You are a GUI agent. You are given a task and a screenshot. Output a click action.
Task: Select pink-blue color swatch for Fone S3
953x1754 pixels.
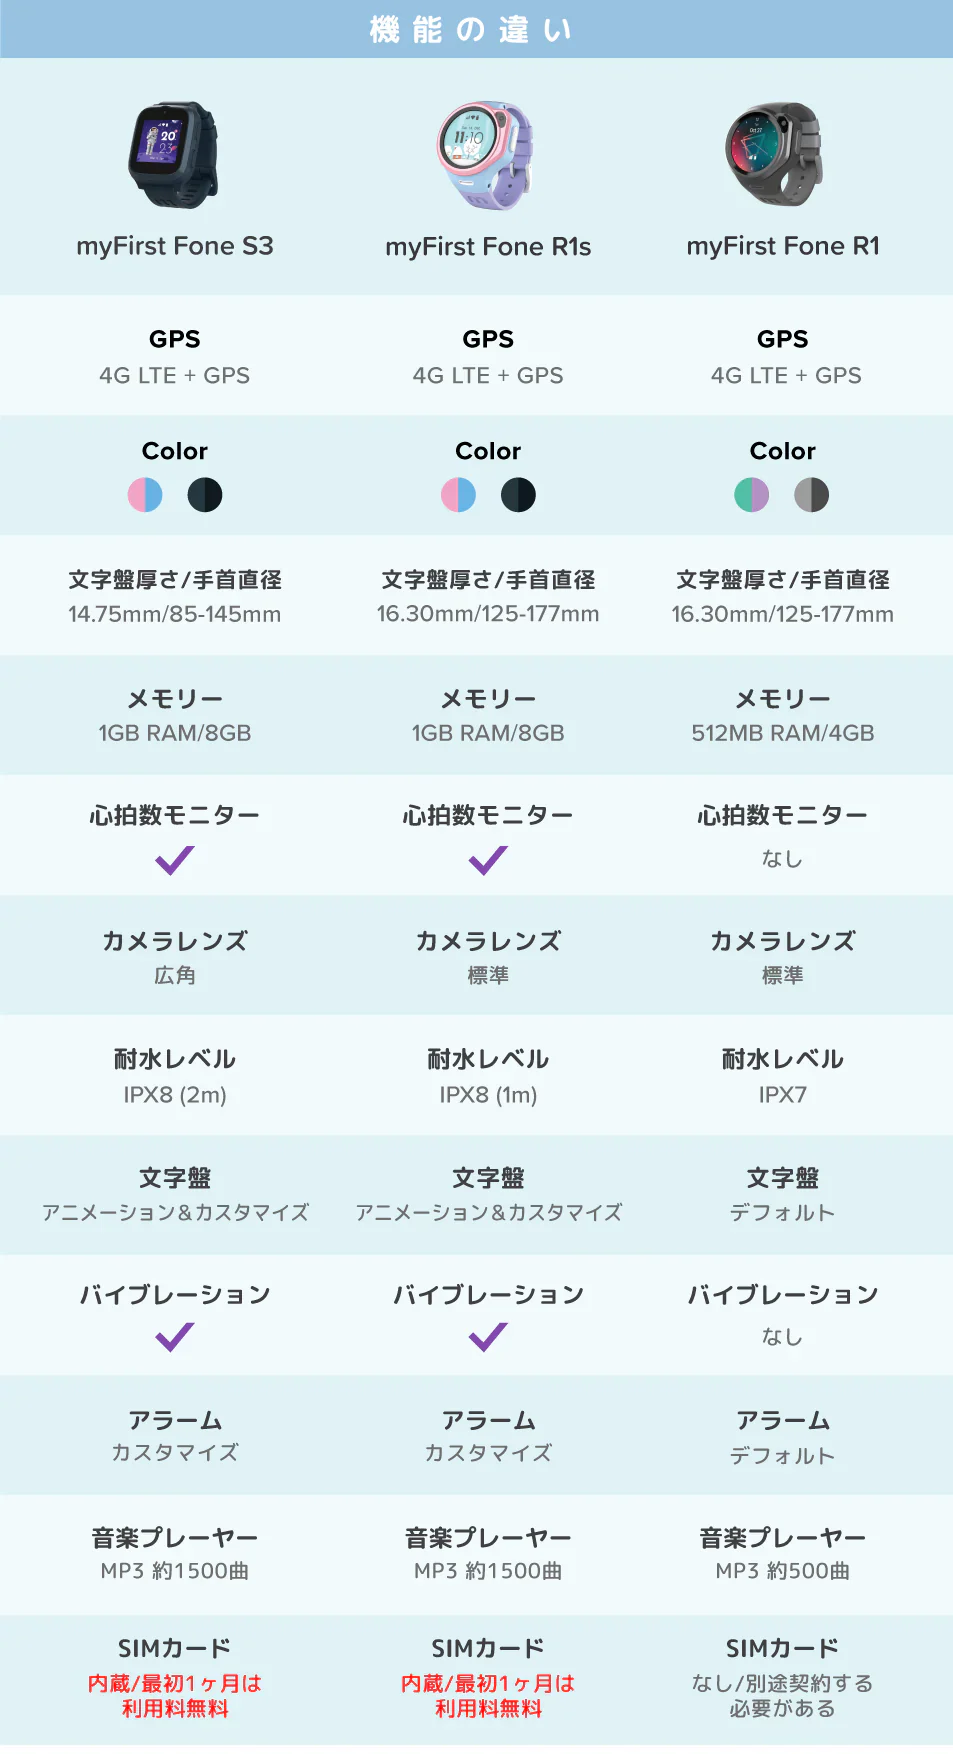(145, 495)
